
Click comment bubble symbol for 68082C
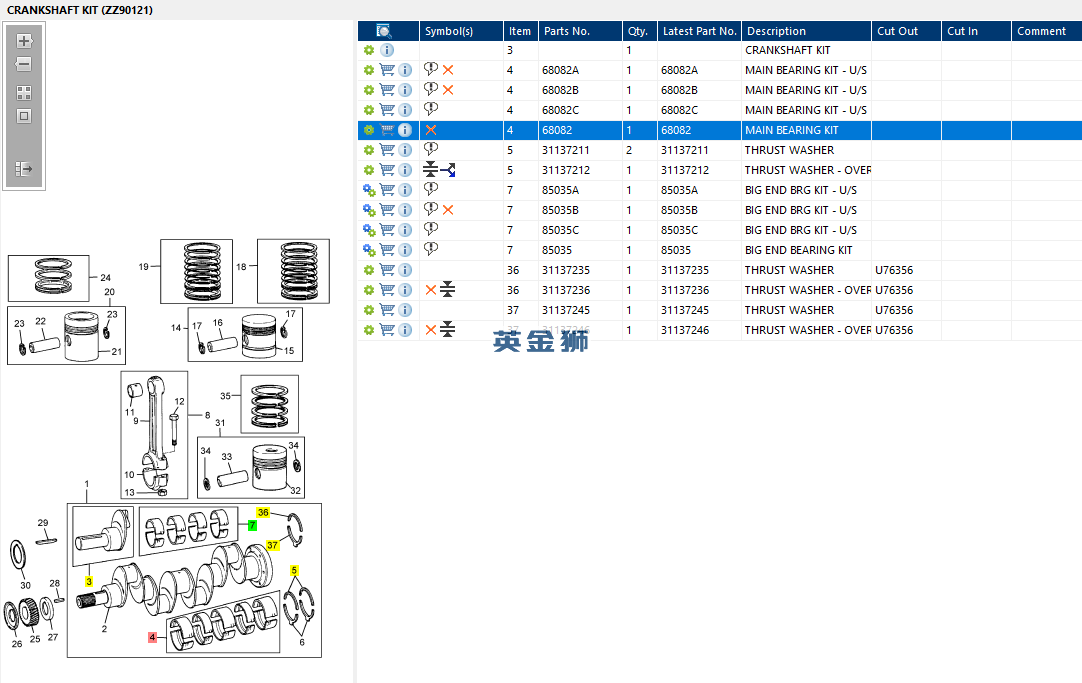coord(431,110)
